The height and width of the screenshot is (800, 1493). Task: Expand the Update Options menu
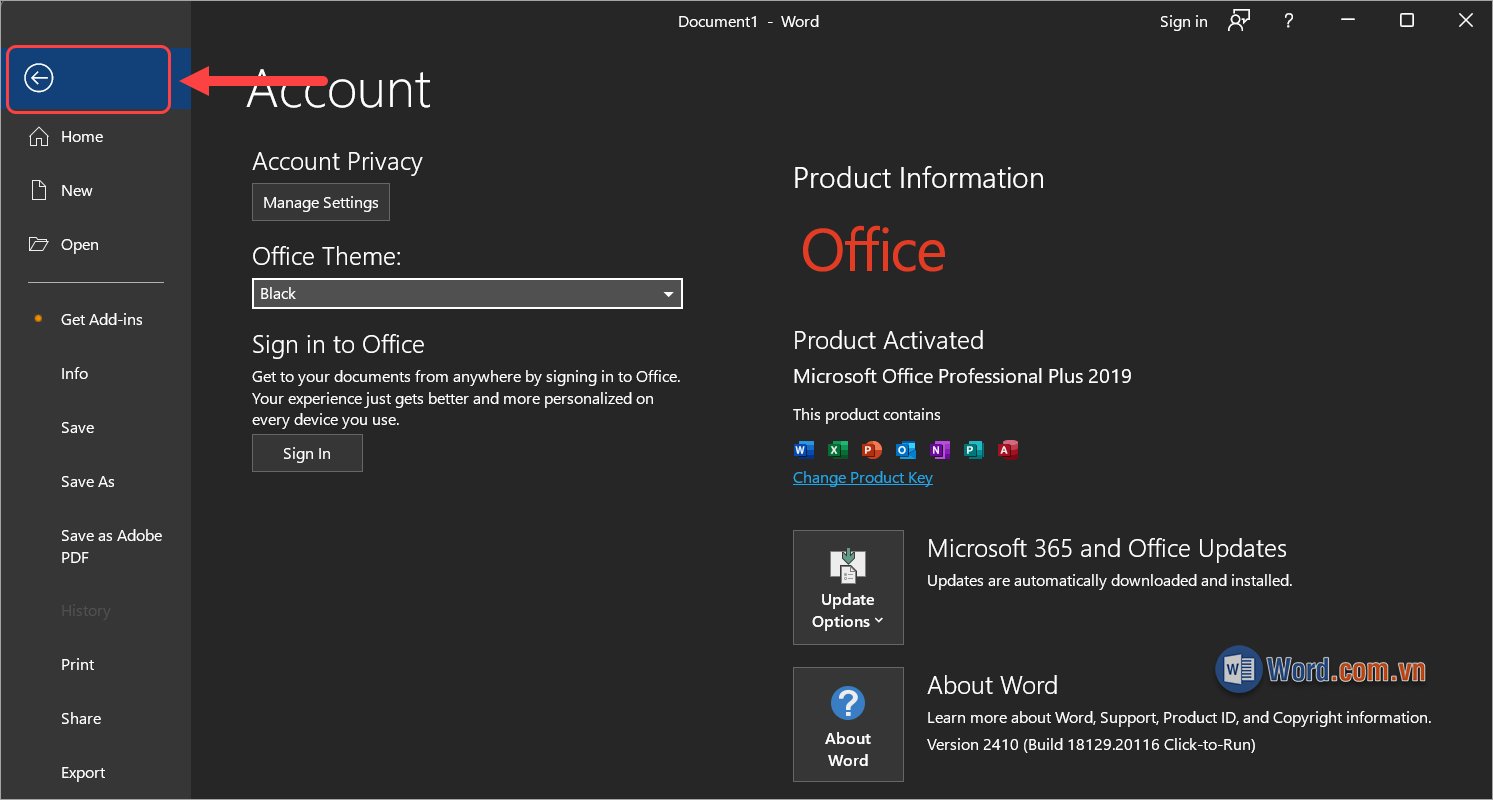click(848, 587)
